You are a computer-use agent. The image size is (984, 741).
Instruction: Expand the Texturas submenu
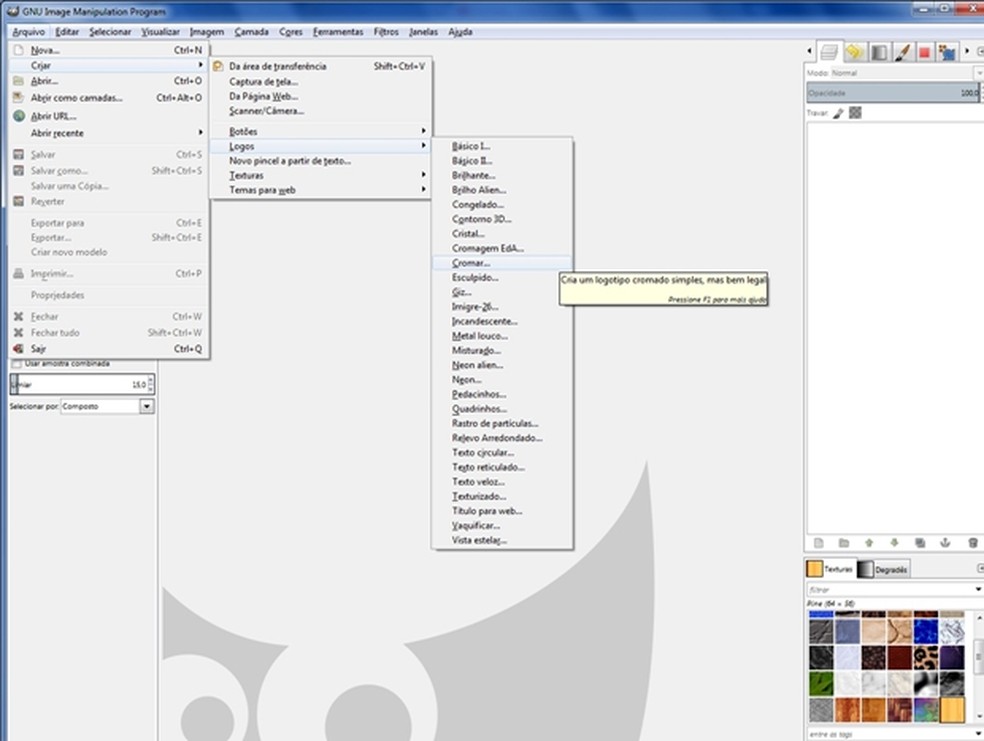[x=246, y=175]
